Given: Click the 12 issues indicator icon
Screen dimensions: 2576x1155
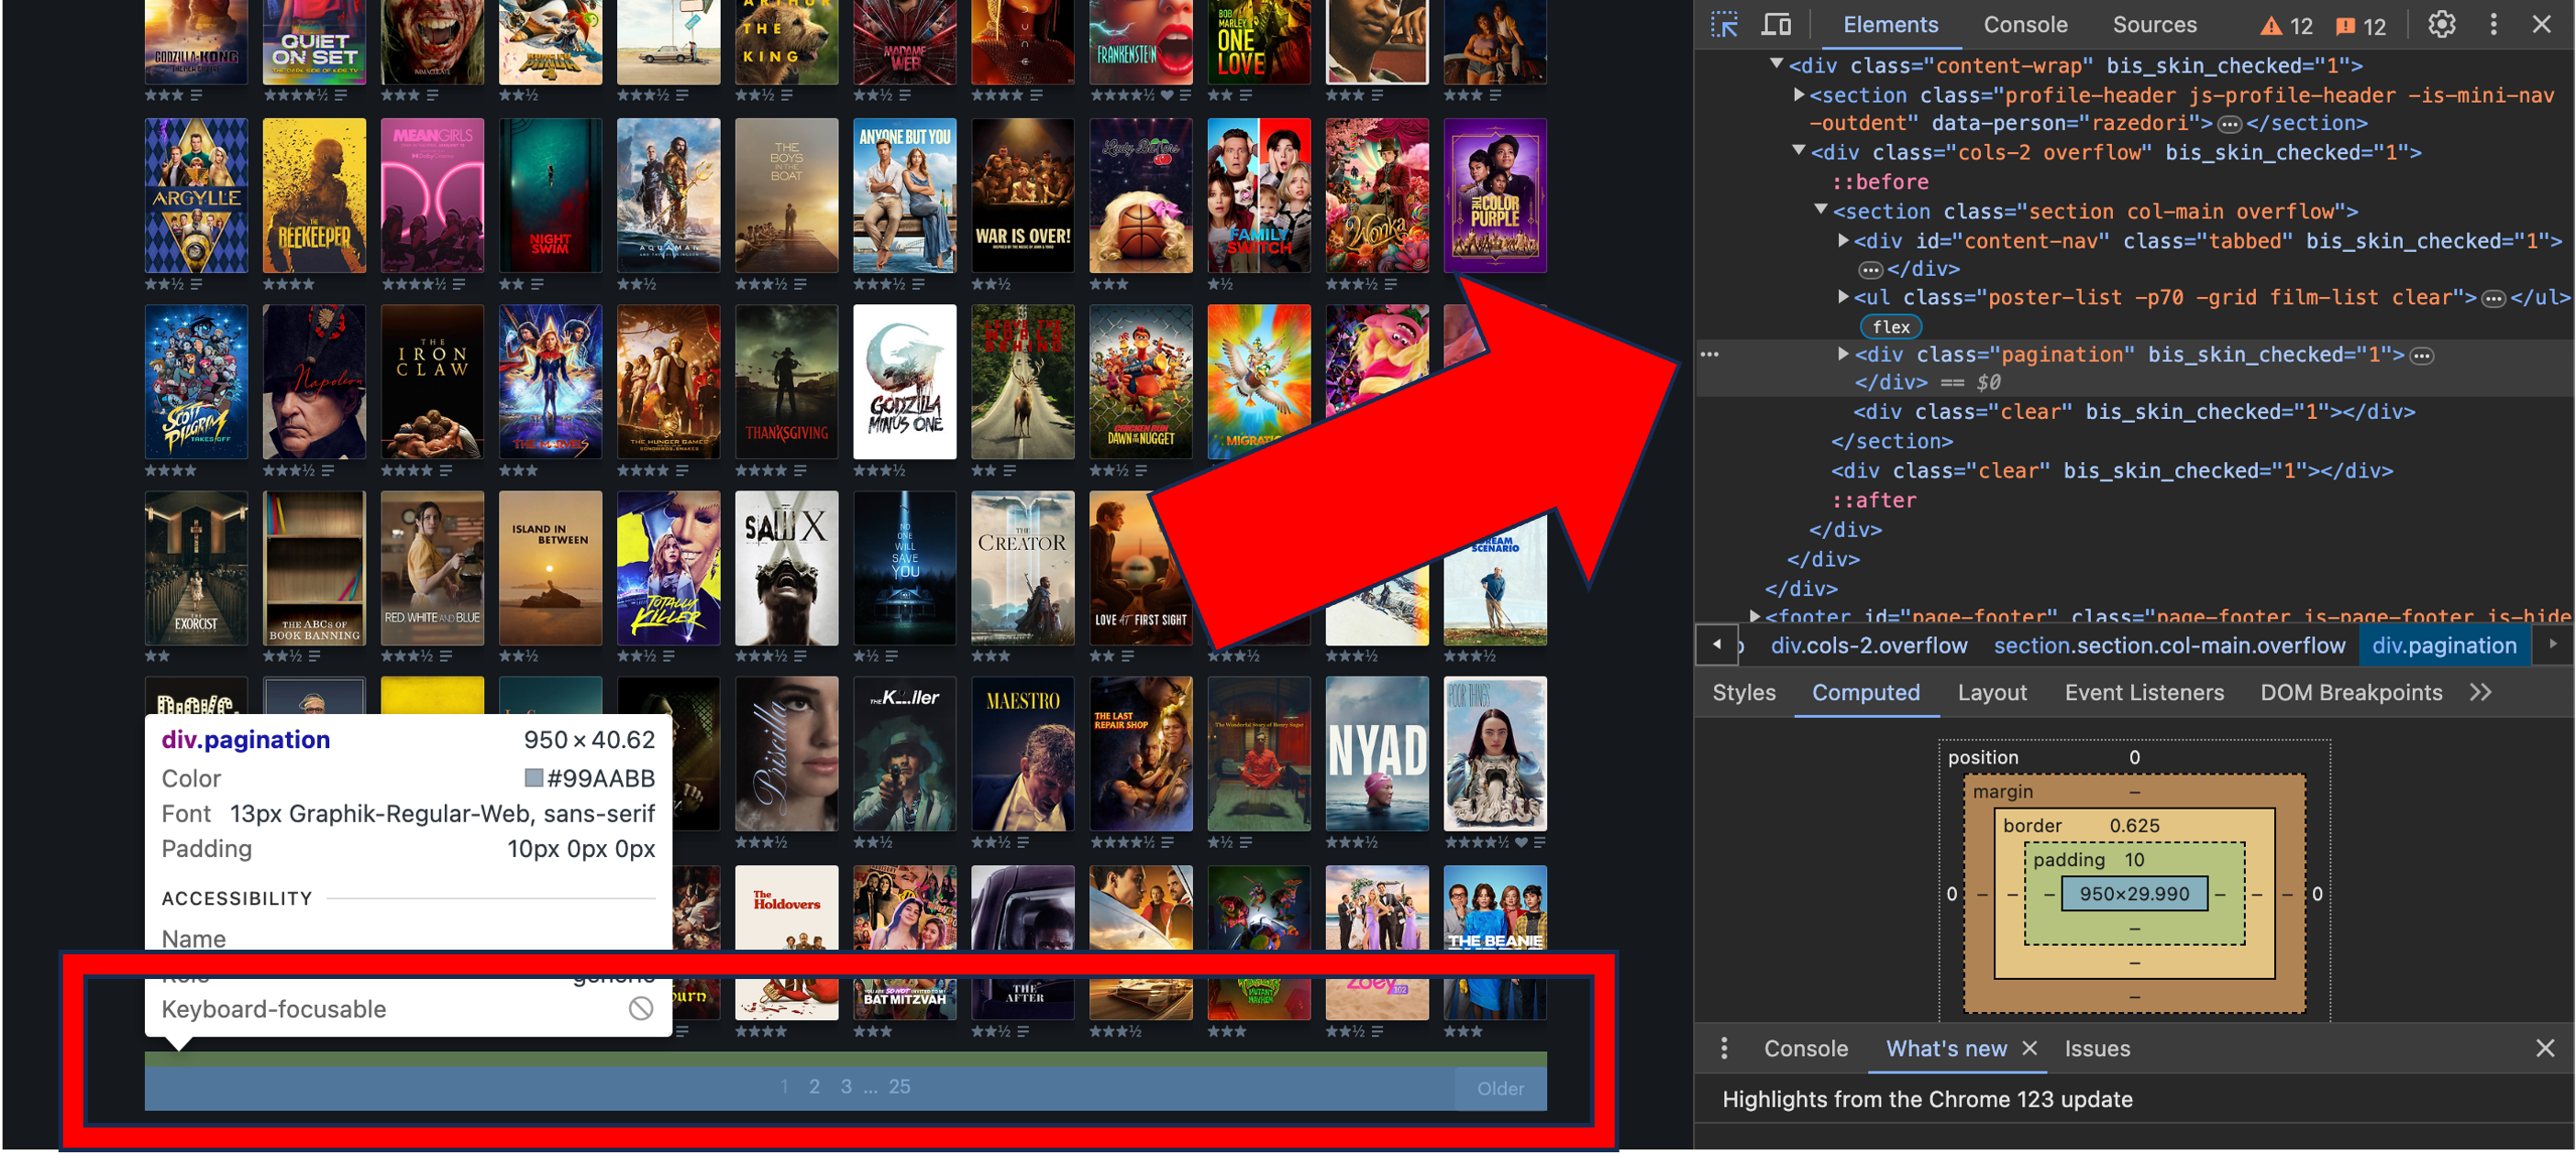Looking at the screenshot, I should pyautogui.click(x=2361, y=26).
